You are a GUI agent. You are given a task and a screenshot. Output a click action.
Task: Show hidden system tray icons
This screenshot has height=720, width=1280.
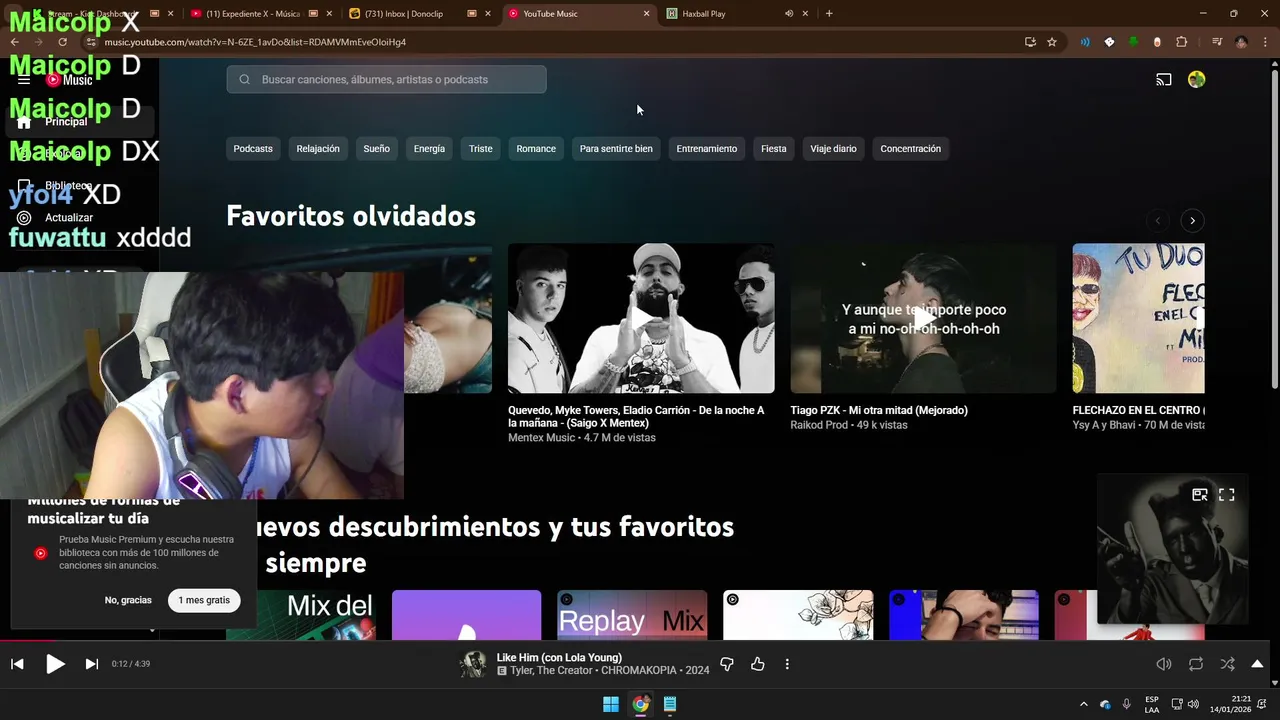(x=1083, y=704)
